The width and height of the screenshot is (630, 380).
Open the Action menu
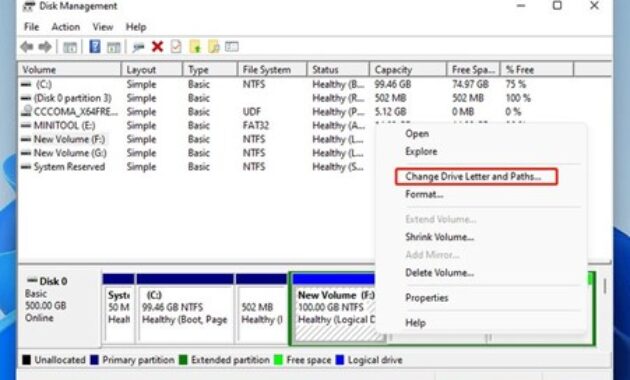(x=65, y=27)
